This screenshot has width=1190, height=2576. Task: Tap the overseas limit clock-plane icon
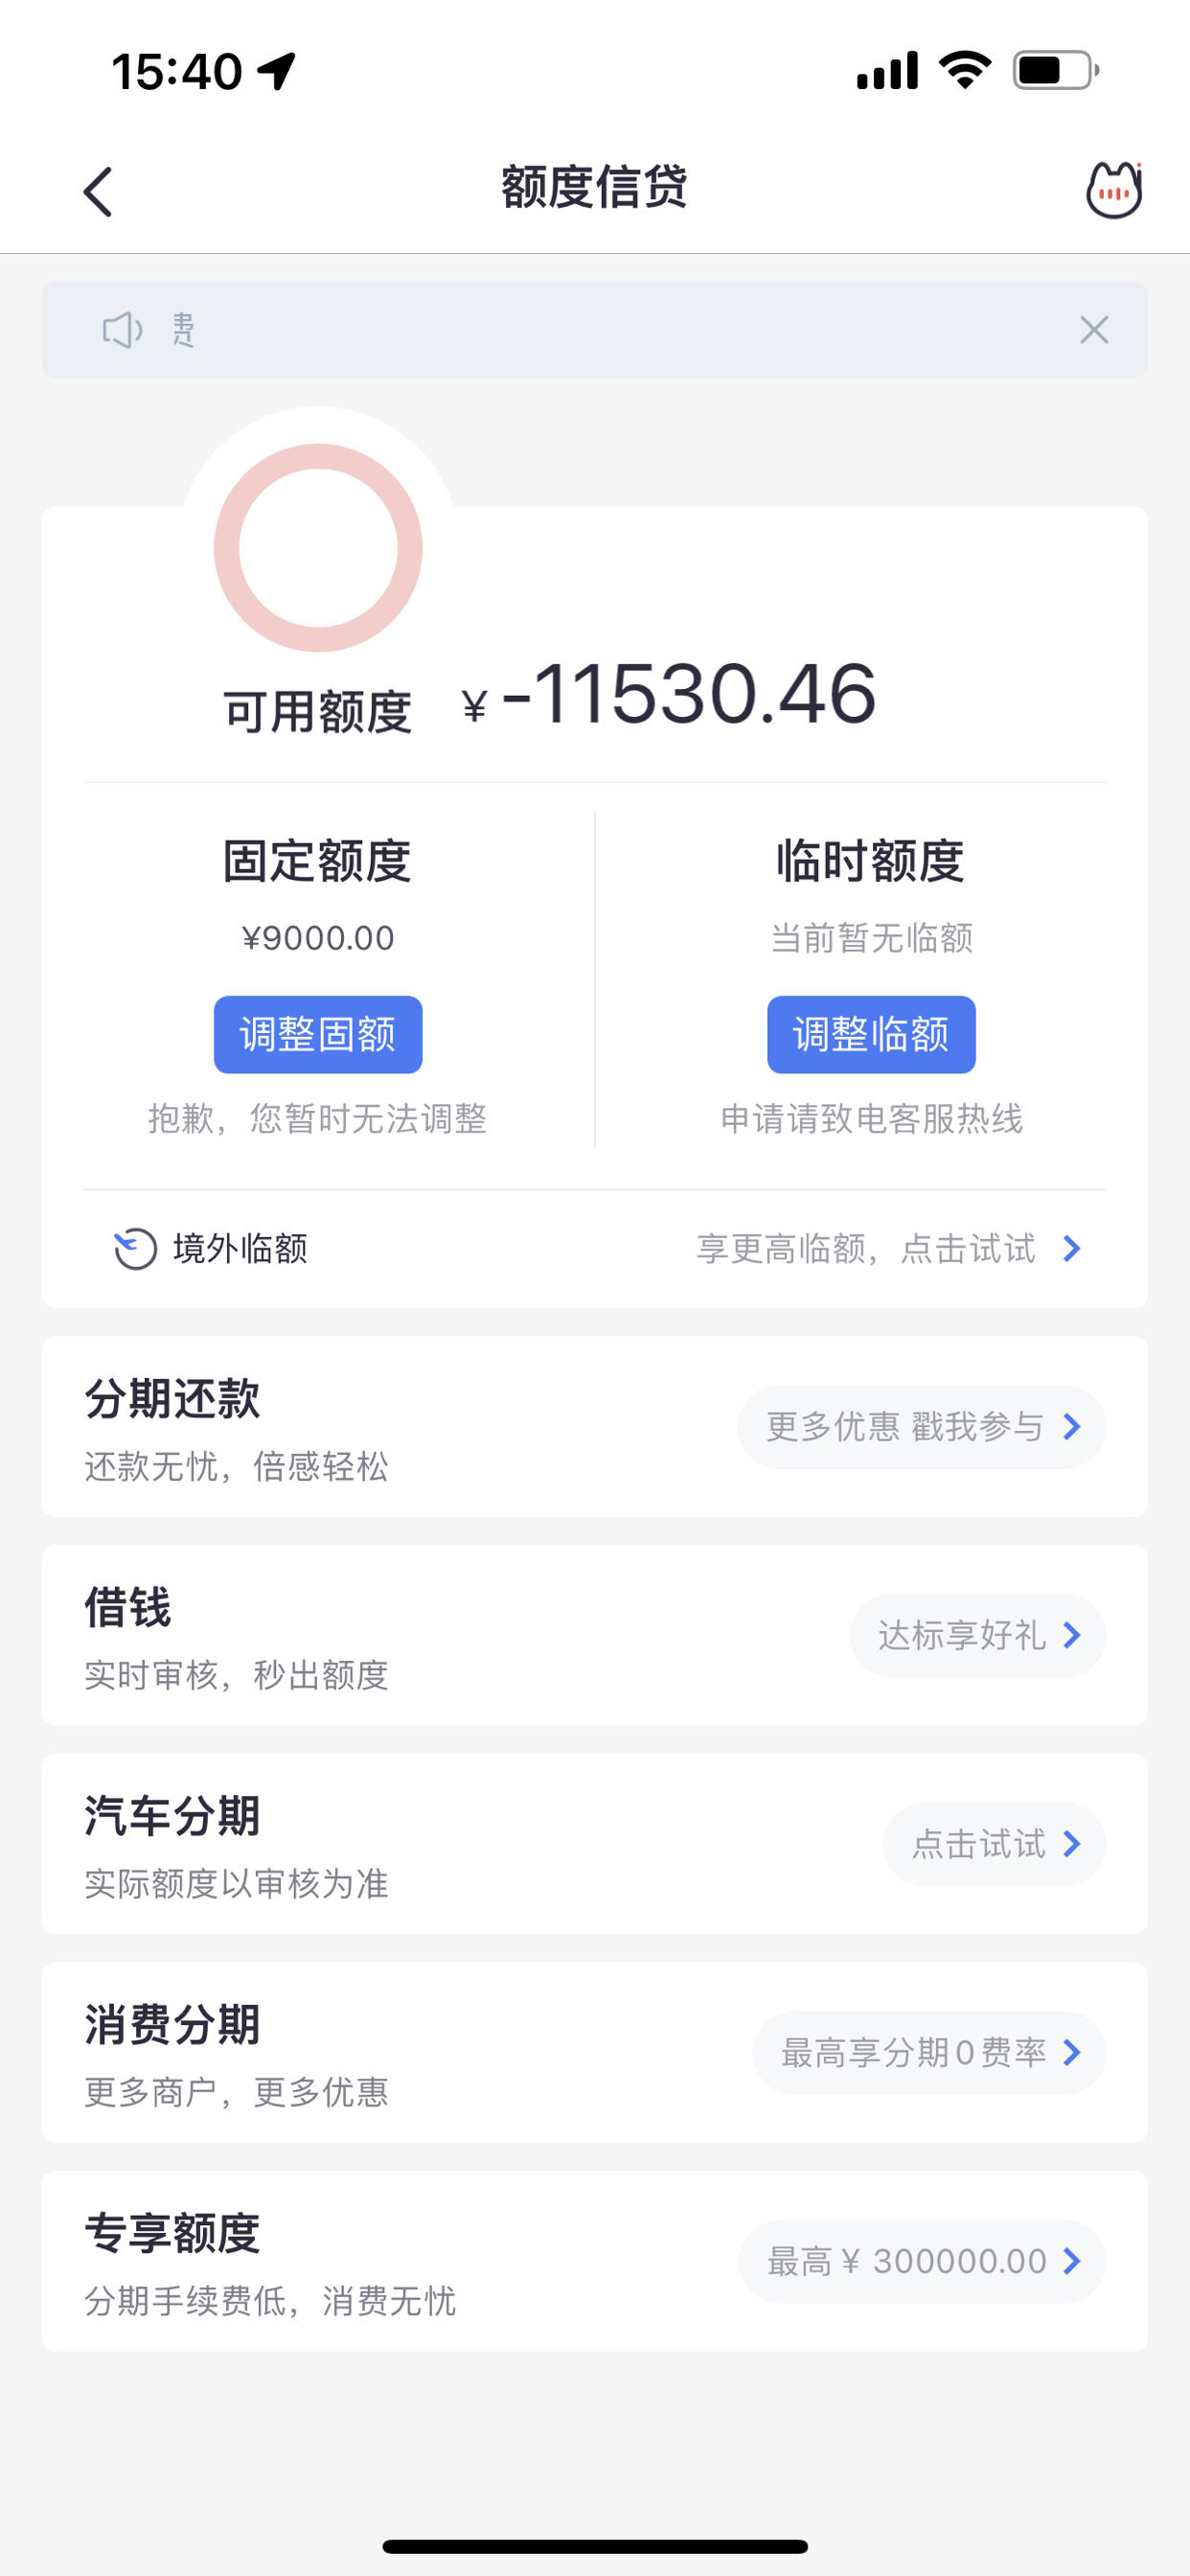tap(135, 1248)
